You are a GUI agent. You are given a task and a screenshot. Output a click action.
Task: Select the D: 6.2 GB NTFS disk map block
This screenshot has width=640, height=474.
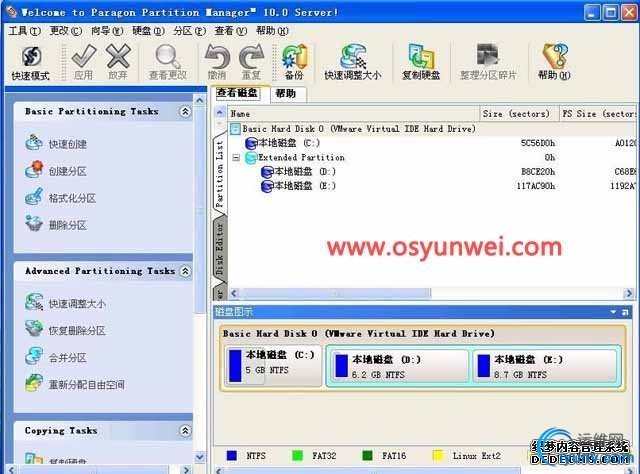pos(398,366)
